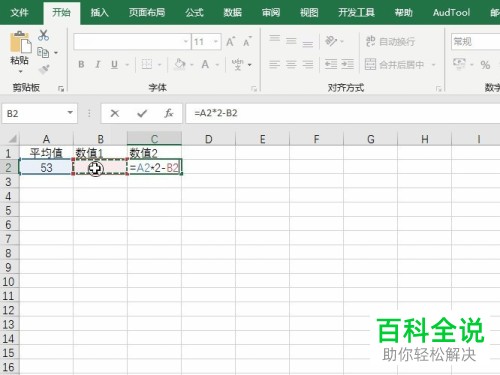Click cell A2 containing 53
500x375 pixels.
[46, 167]
